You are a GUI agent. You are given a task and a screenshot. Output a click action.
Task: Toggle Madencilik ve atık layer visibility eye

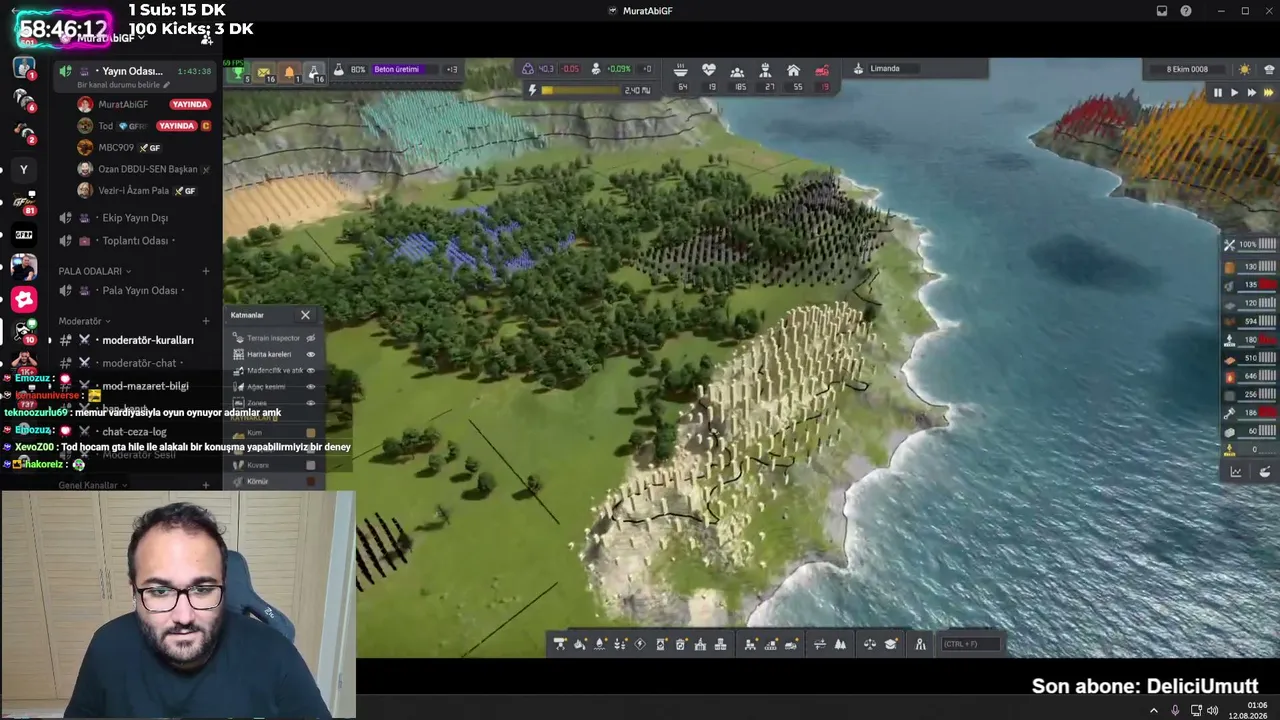[x=310, y=370]
